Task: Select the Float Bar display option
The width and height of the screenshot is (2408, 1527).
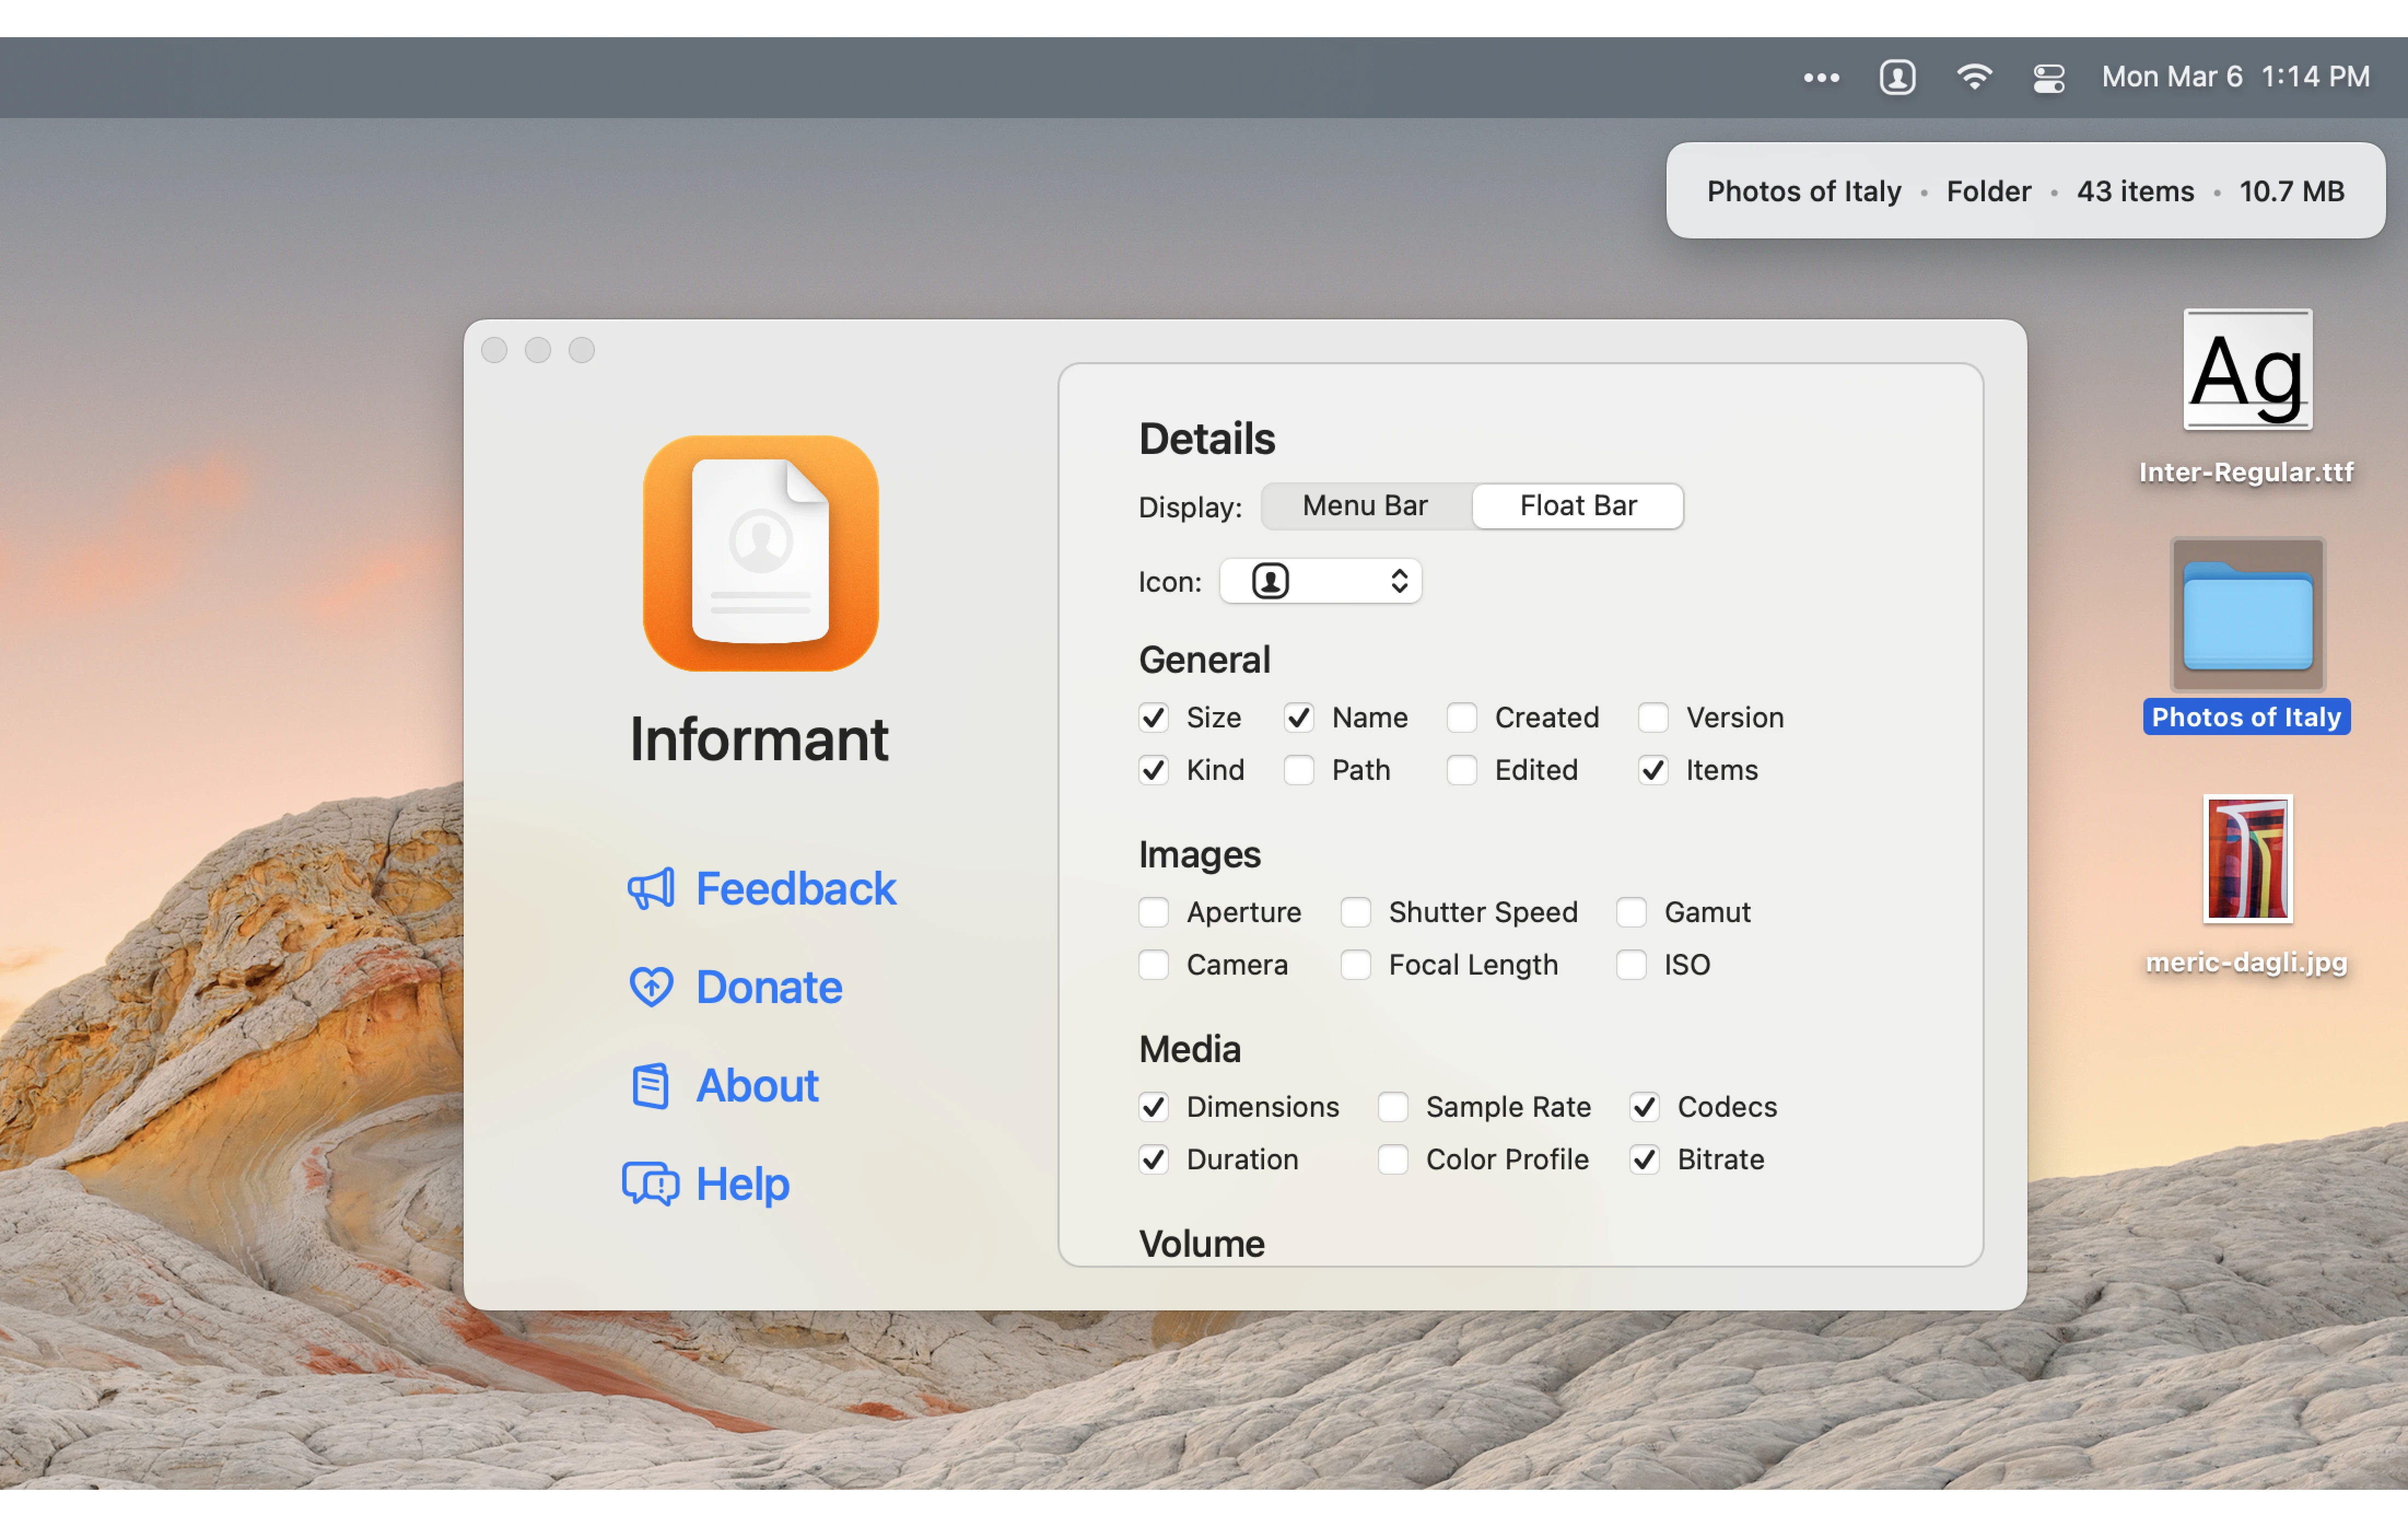Action: tap(1577, 506)
